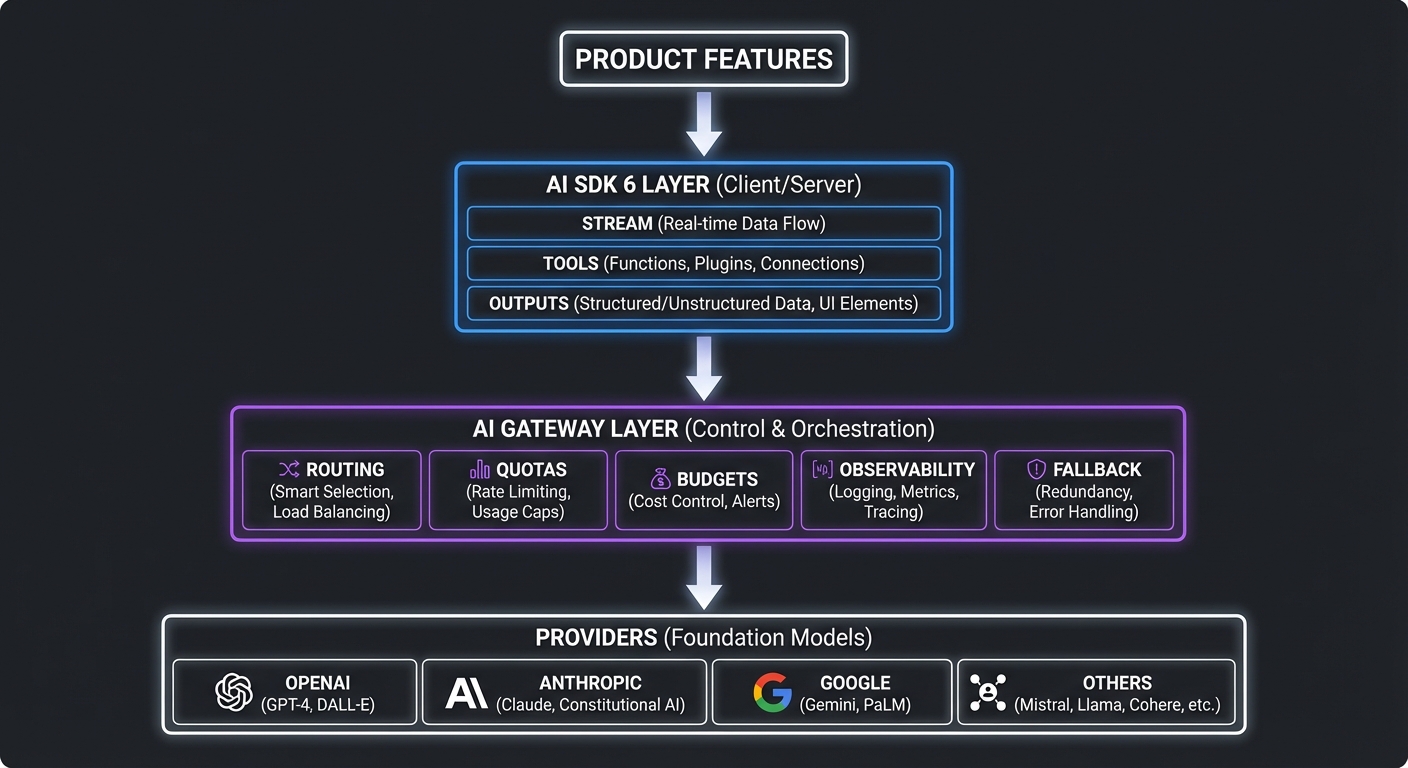Click the Routing smart selection card
1408x768 pixels.
331,490
